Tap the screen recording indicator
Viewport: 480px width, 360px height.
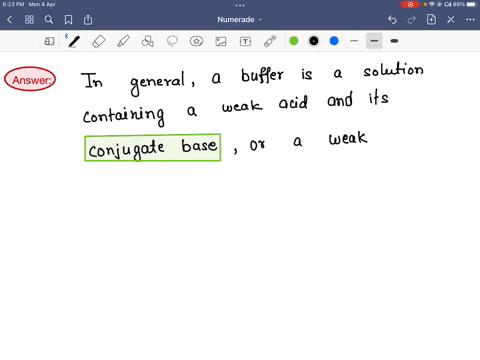(x=410, y=5)
